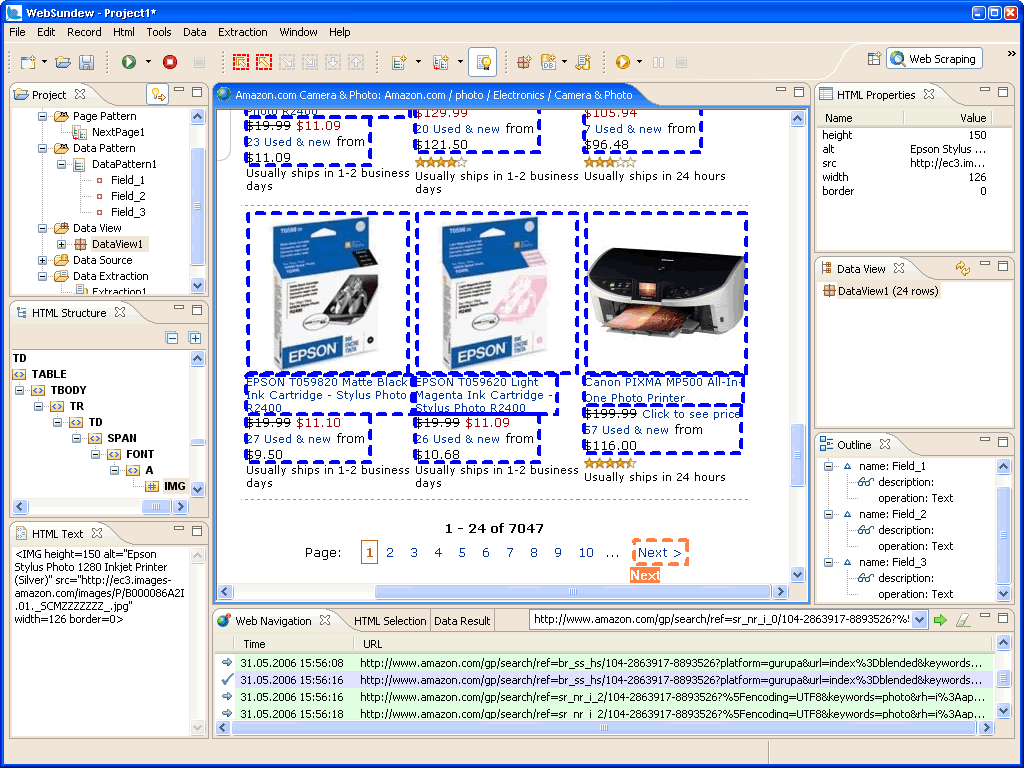Open the Record menu
Image resolution: width=1024 pixels, height=768 pixels.
click(84, 32)
